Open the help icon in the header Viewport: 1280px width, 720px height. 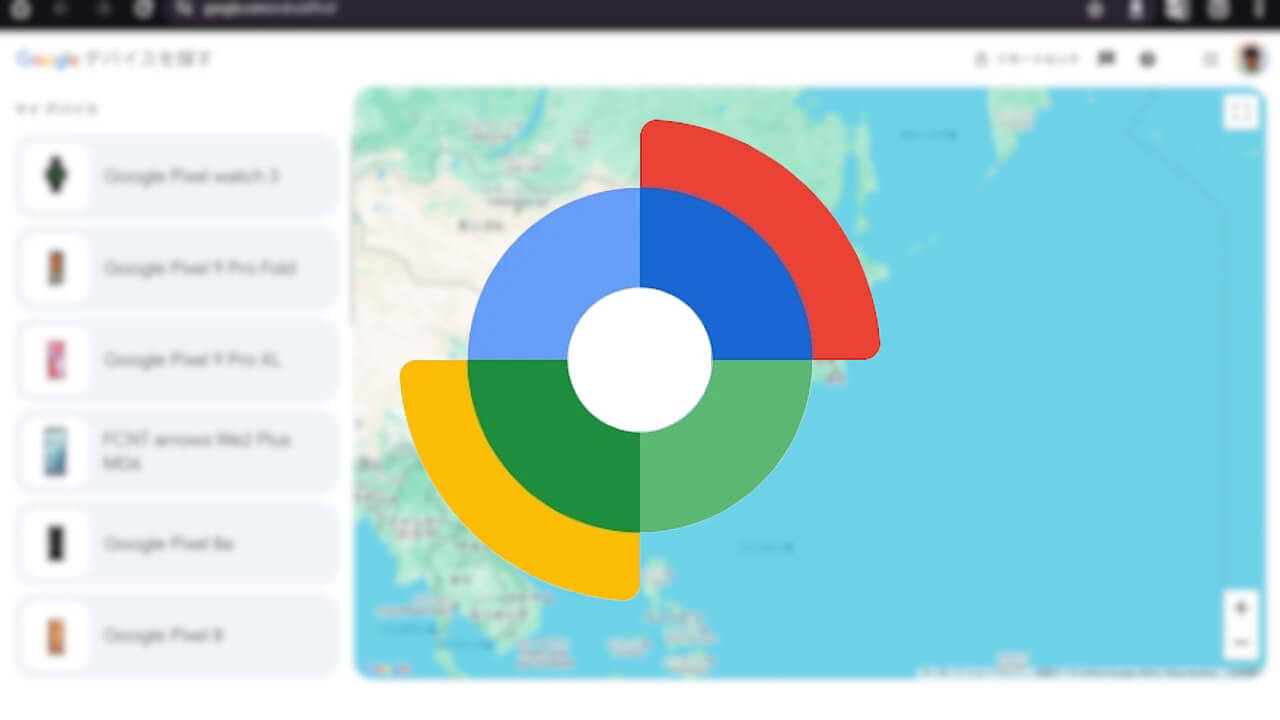pos(1148,59)
